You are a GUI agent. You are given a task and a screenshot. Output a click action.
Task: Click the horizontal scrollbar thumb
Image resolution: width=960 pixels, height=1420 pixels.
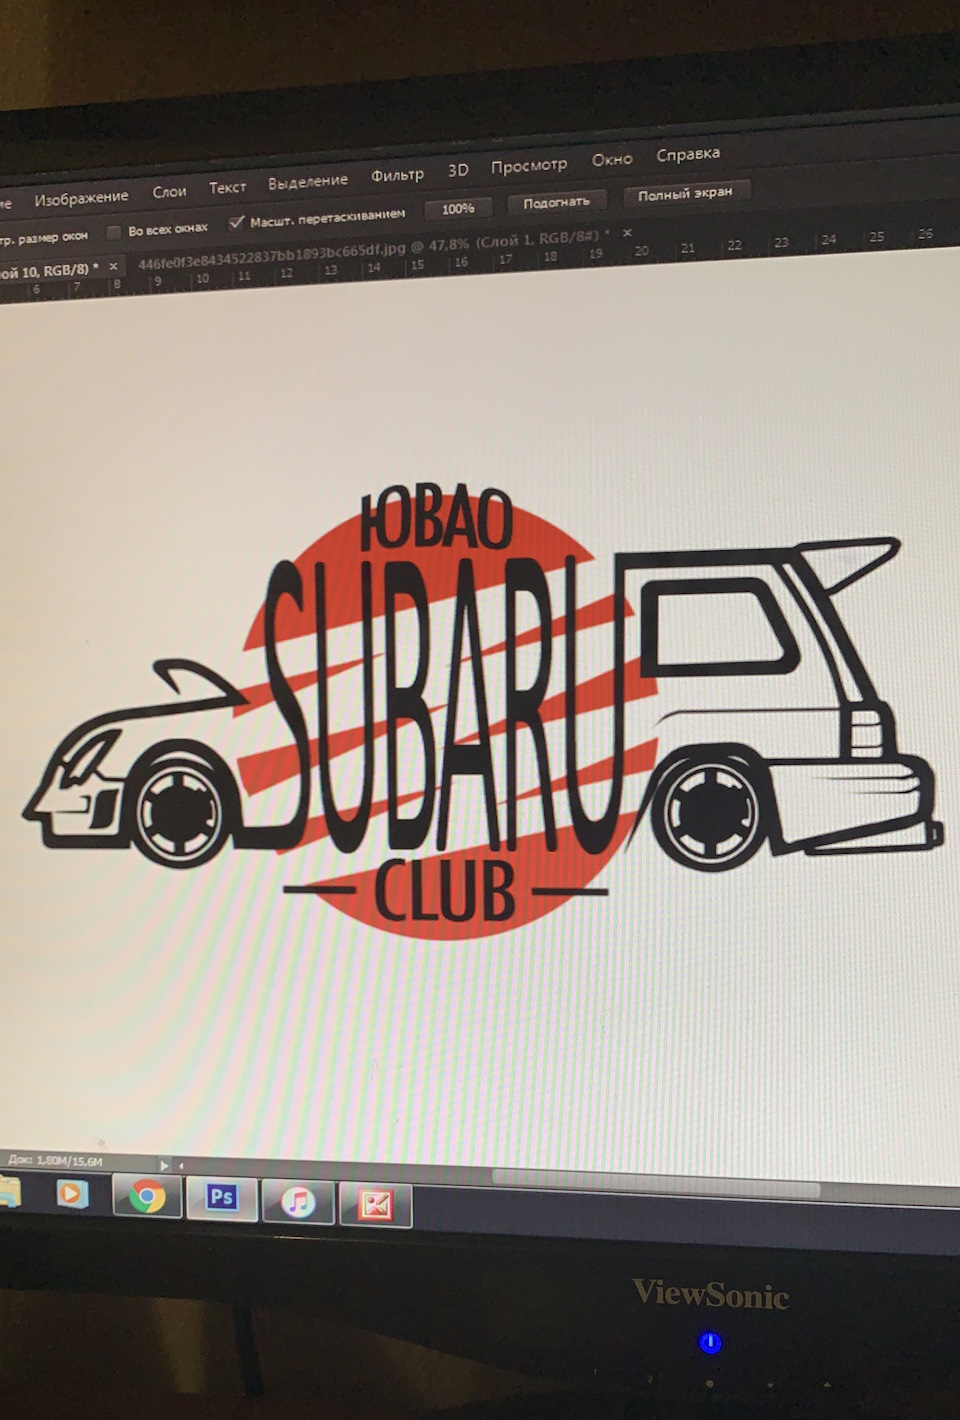click(x=655, y=1183)
